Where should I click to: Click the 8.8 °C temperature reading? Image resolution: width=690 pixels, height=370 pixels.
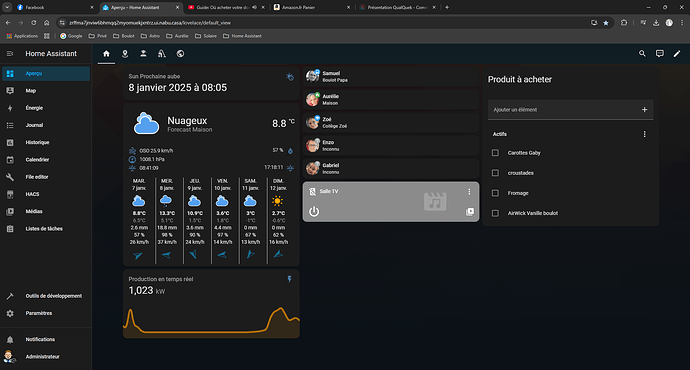(283, 123)
